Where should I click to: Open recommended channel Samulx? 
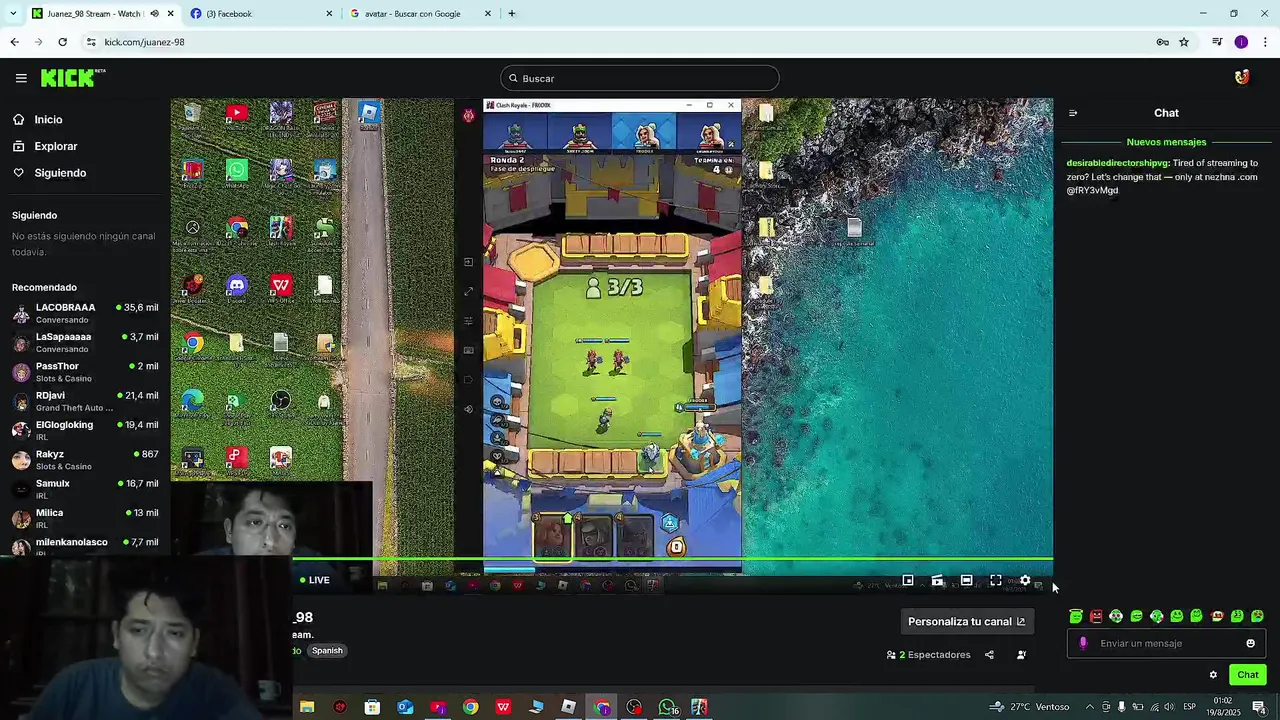coord(85,489)
